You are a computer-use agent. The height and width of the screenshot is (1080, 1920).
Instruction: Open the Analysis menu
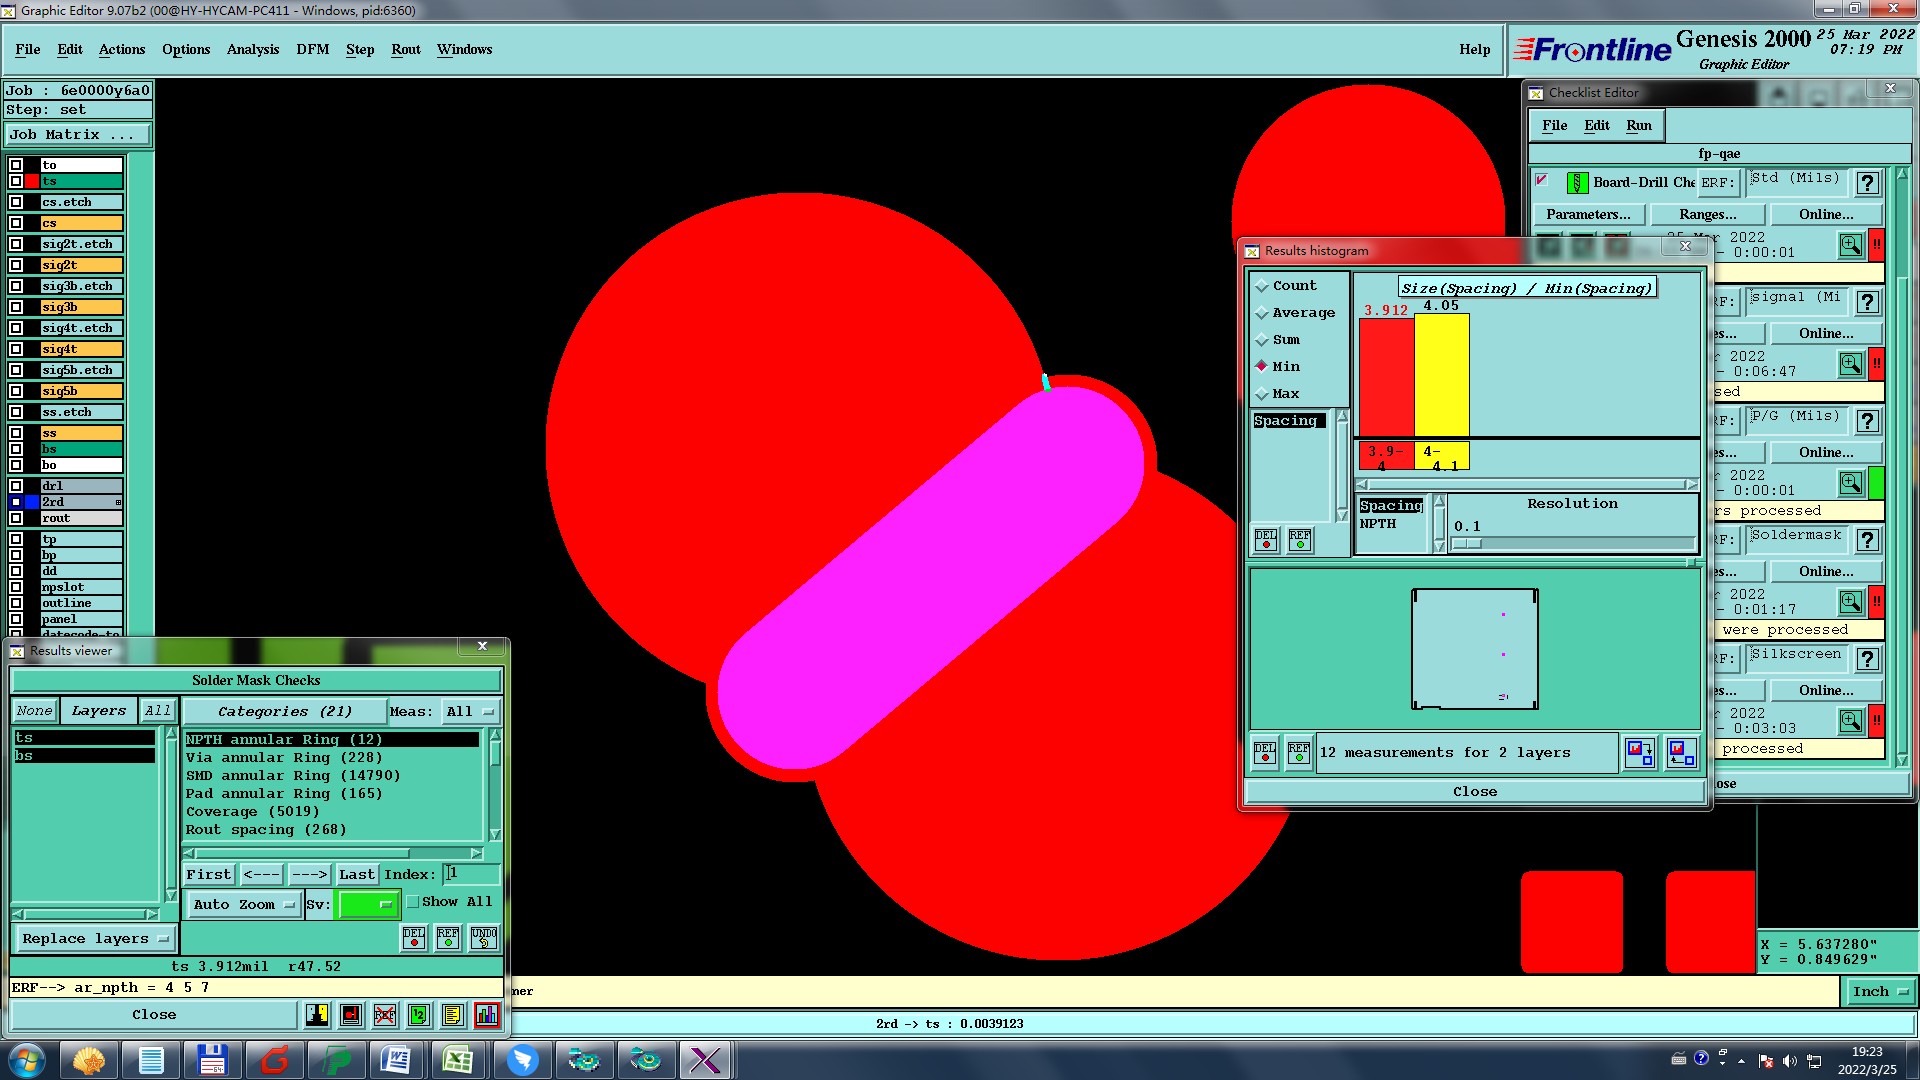[252, 49]
